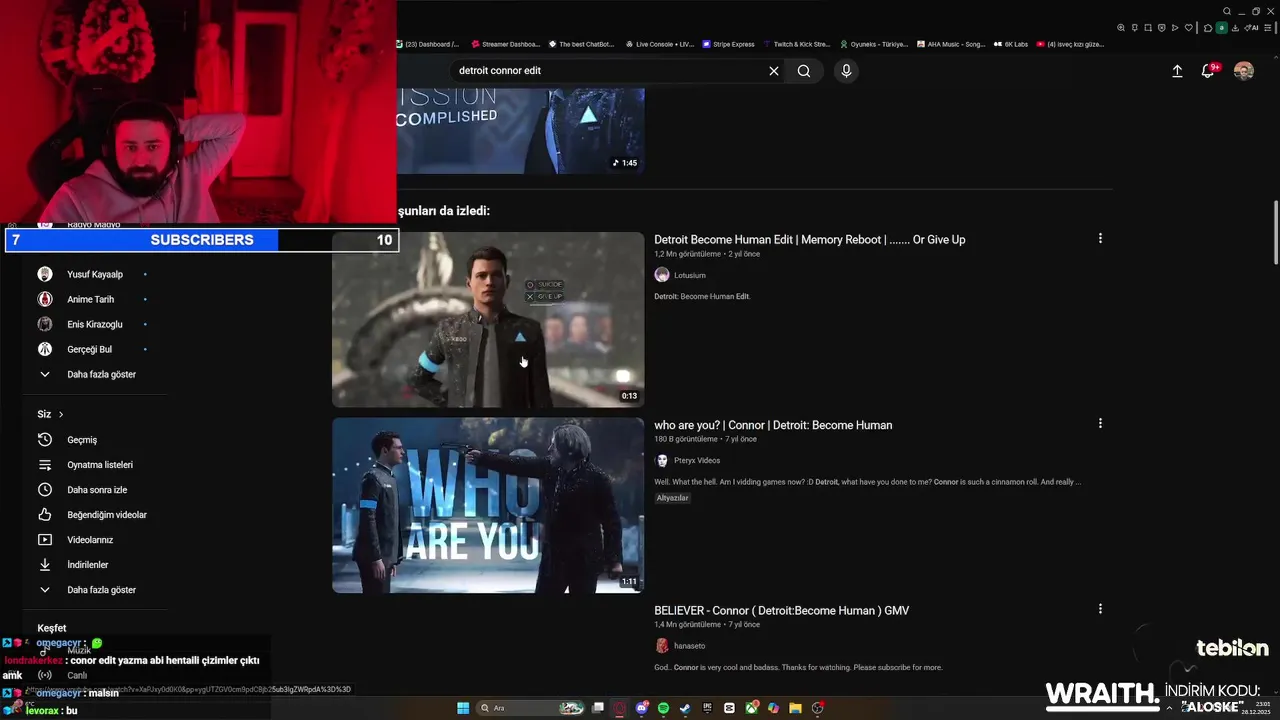Click the page vertical scrollbar thumb
The height and width of the screenshot is (720, 1280).
(x=1275, y=233)
